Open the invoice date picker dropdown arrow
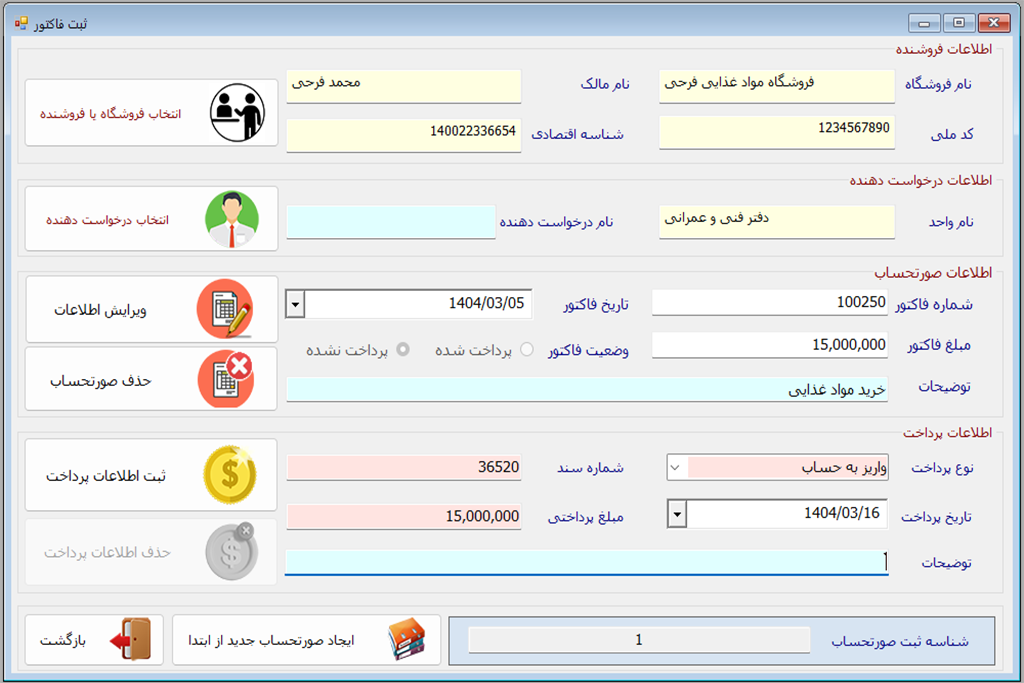Screen dimensions: 1024x683 coord(295,303)
